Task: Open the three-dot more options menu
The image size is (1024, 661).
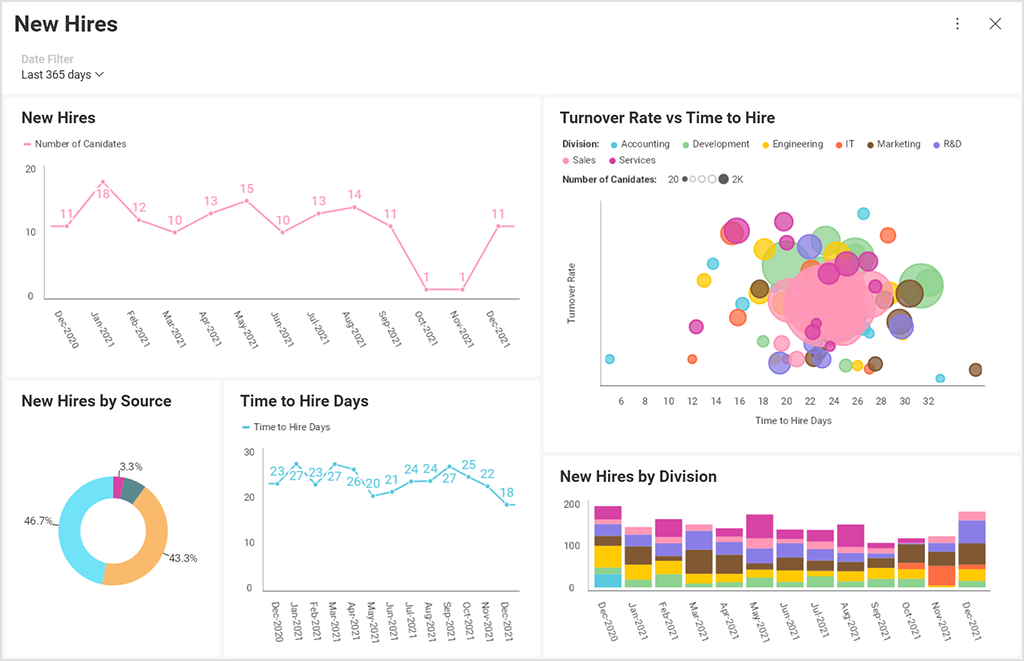Action: (x=957, y=24)
